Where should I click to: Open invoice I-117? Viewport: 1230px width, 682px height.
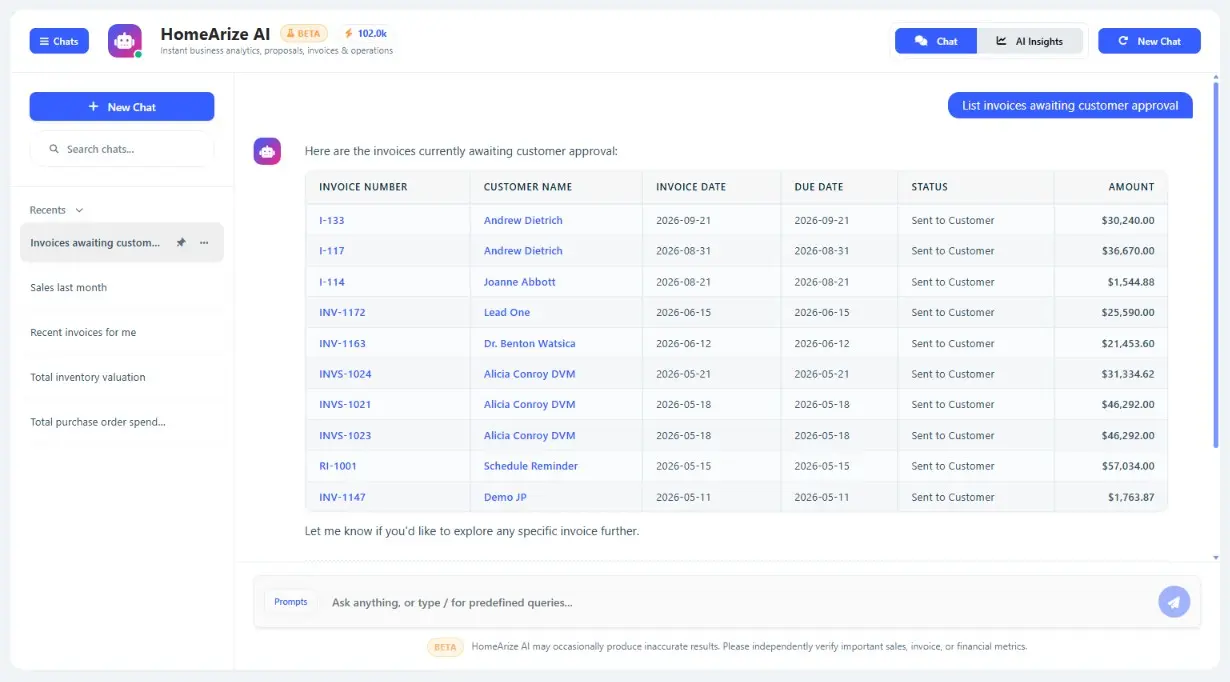point(332,251)
